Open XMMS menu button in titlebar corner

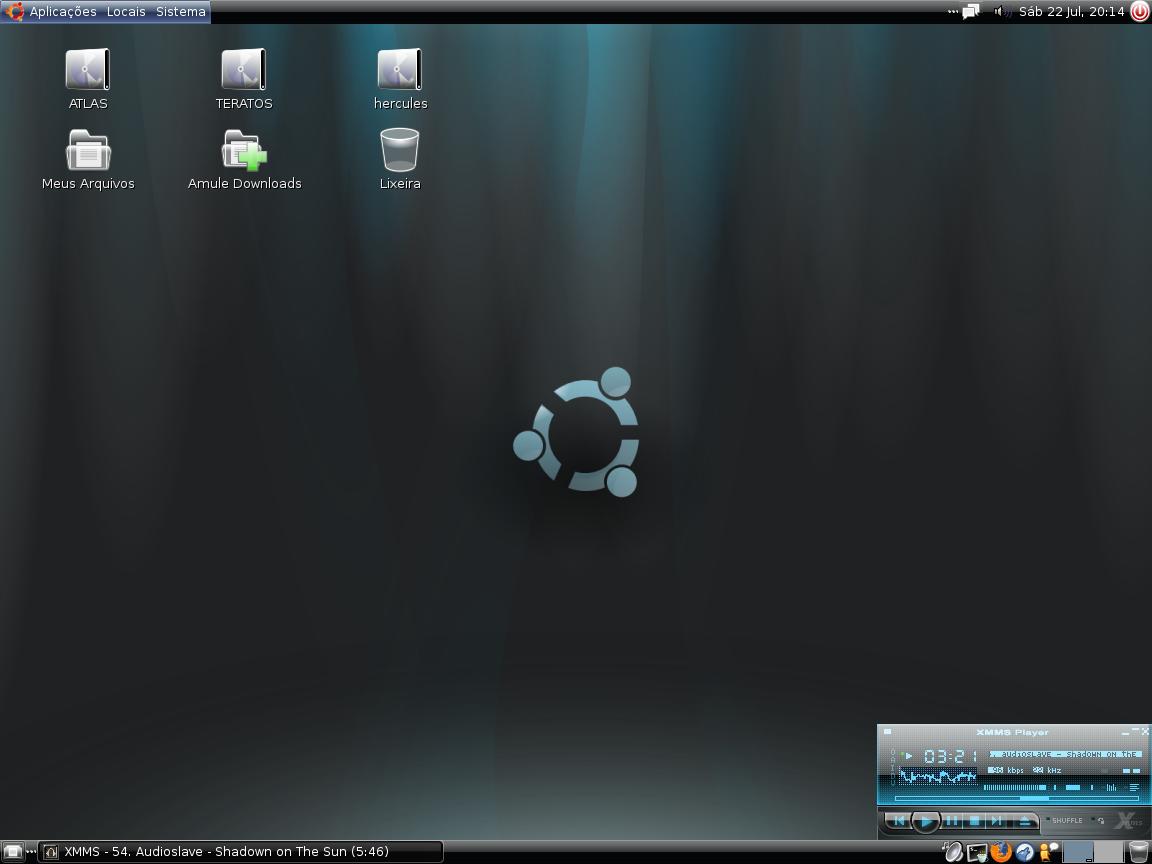pos(888,732)
